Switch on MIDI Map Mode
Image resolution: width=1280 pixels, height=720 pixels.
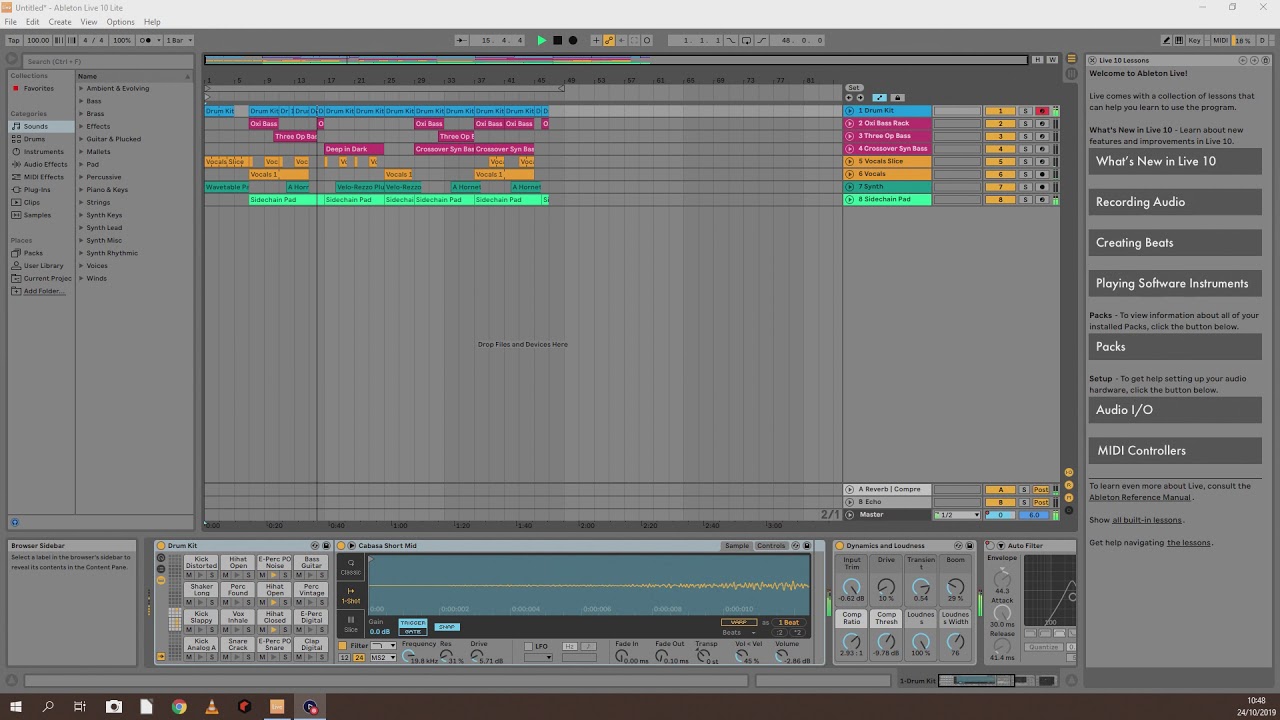click(x=1220, y=40)
